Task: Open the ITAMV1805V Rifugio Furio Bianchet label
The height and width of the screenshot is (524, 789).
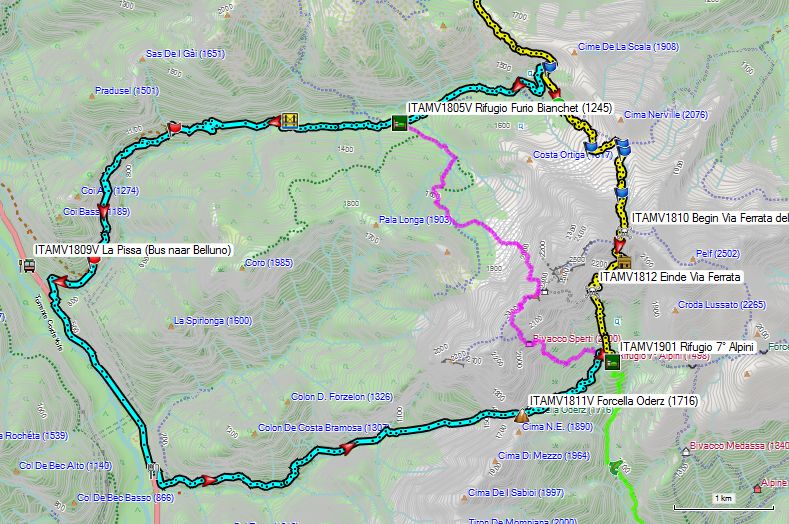Action: point(510,108)
